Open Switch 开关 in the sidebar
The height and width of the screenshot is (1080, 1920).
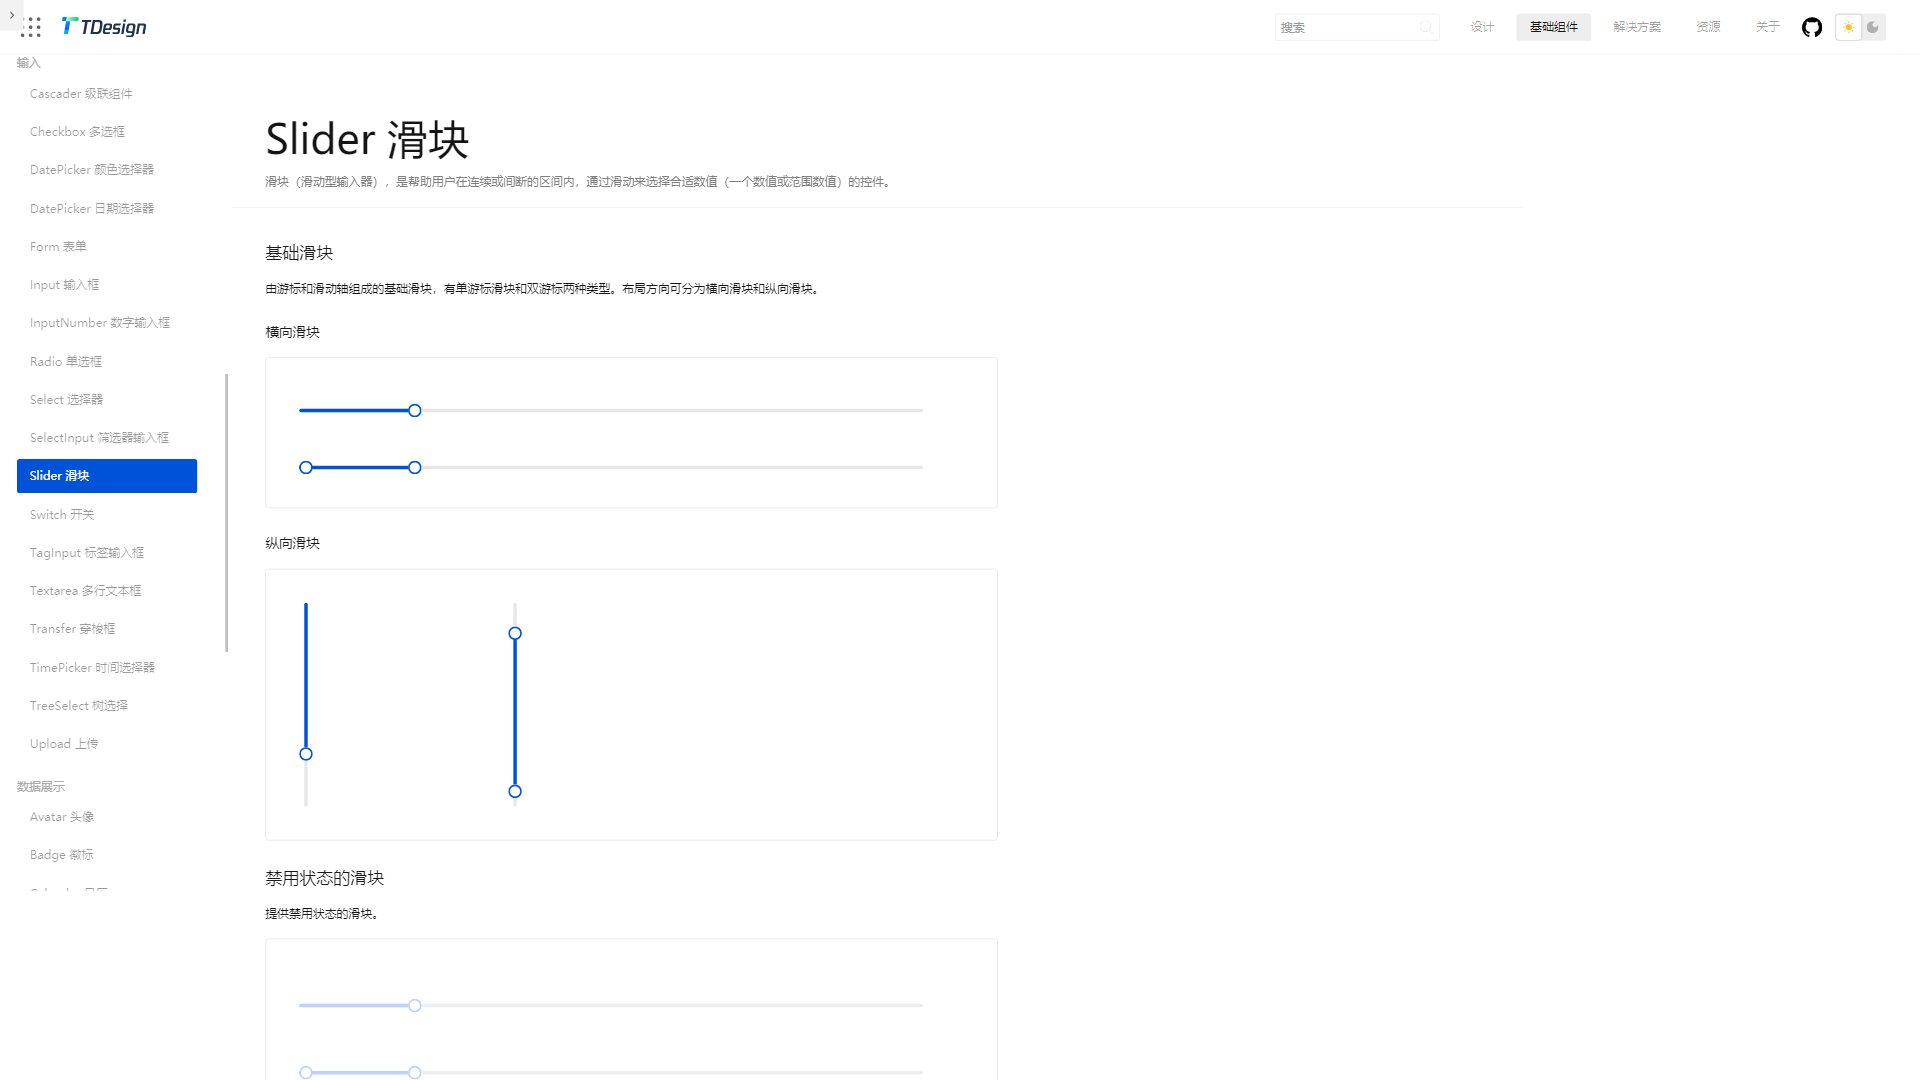coord(62,514)
